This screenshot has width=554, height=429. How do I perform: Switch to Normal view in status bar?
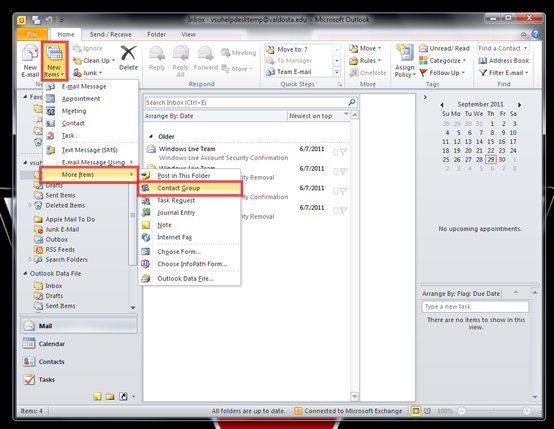coord(416,411)
